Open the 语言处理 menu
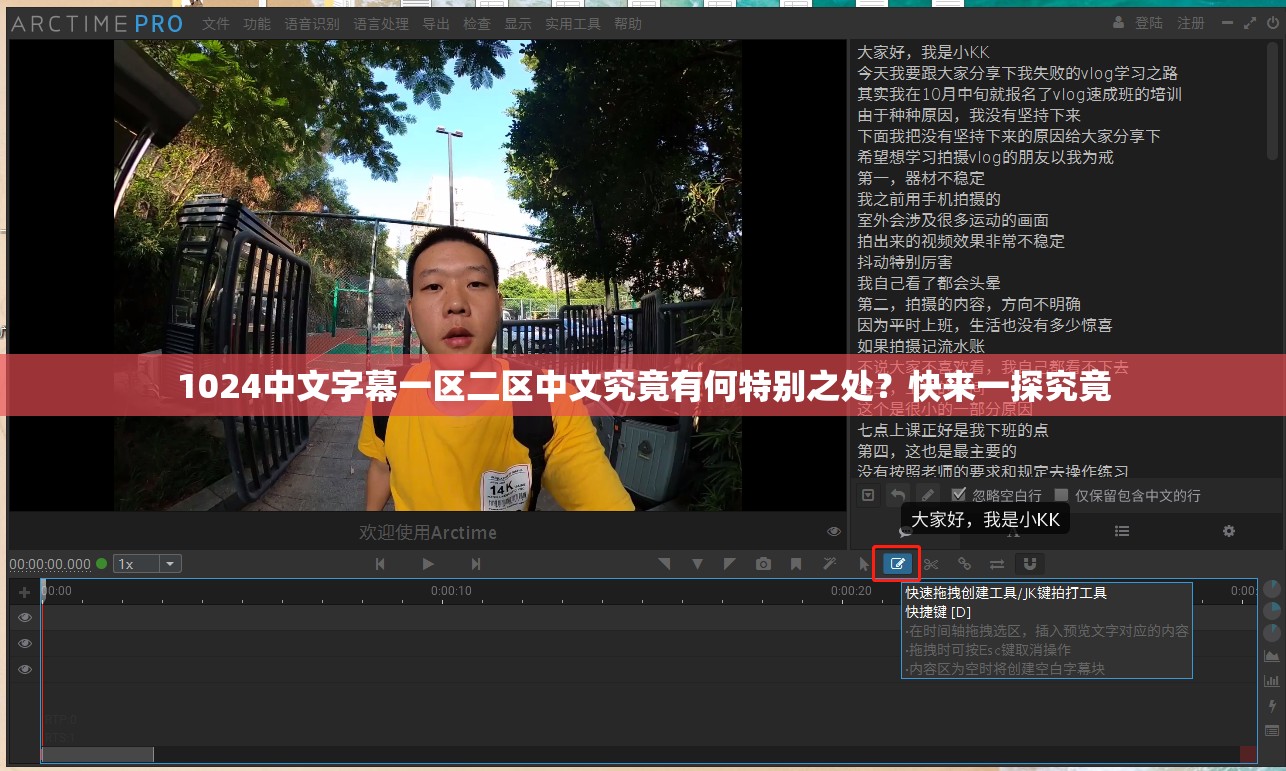The width and height of the screenshot is (1286, 771). (381, 23)
